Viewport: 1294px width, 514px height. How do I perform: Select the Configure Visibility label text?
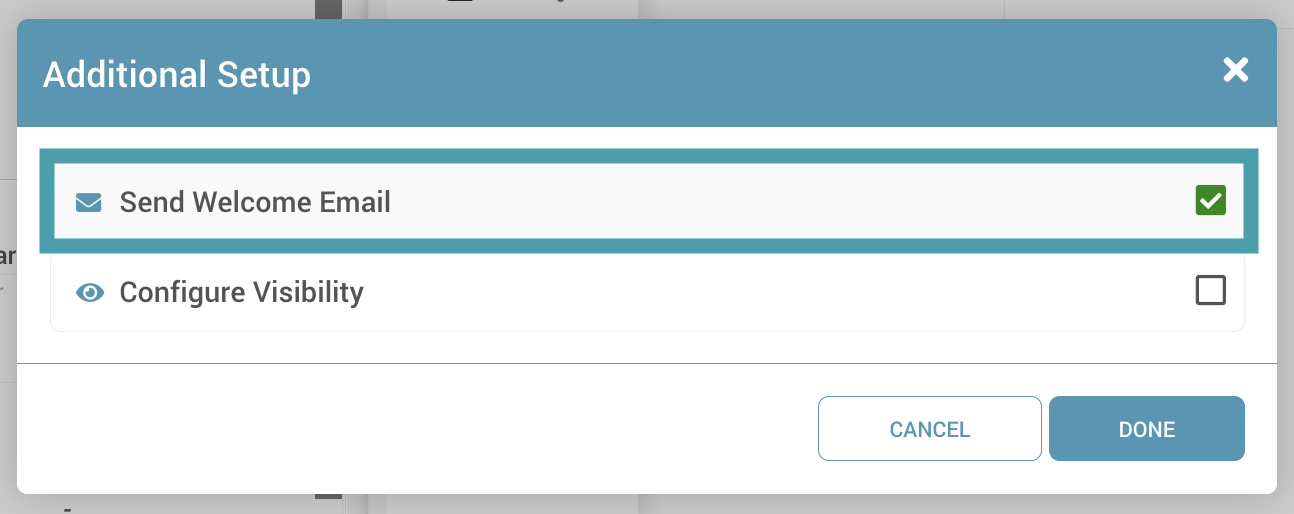(242, 292)
